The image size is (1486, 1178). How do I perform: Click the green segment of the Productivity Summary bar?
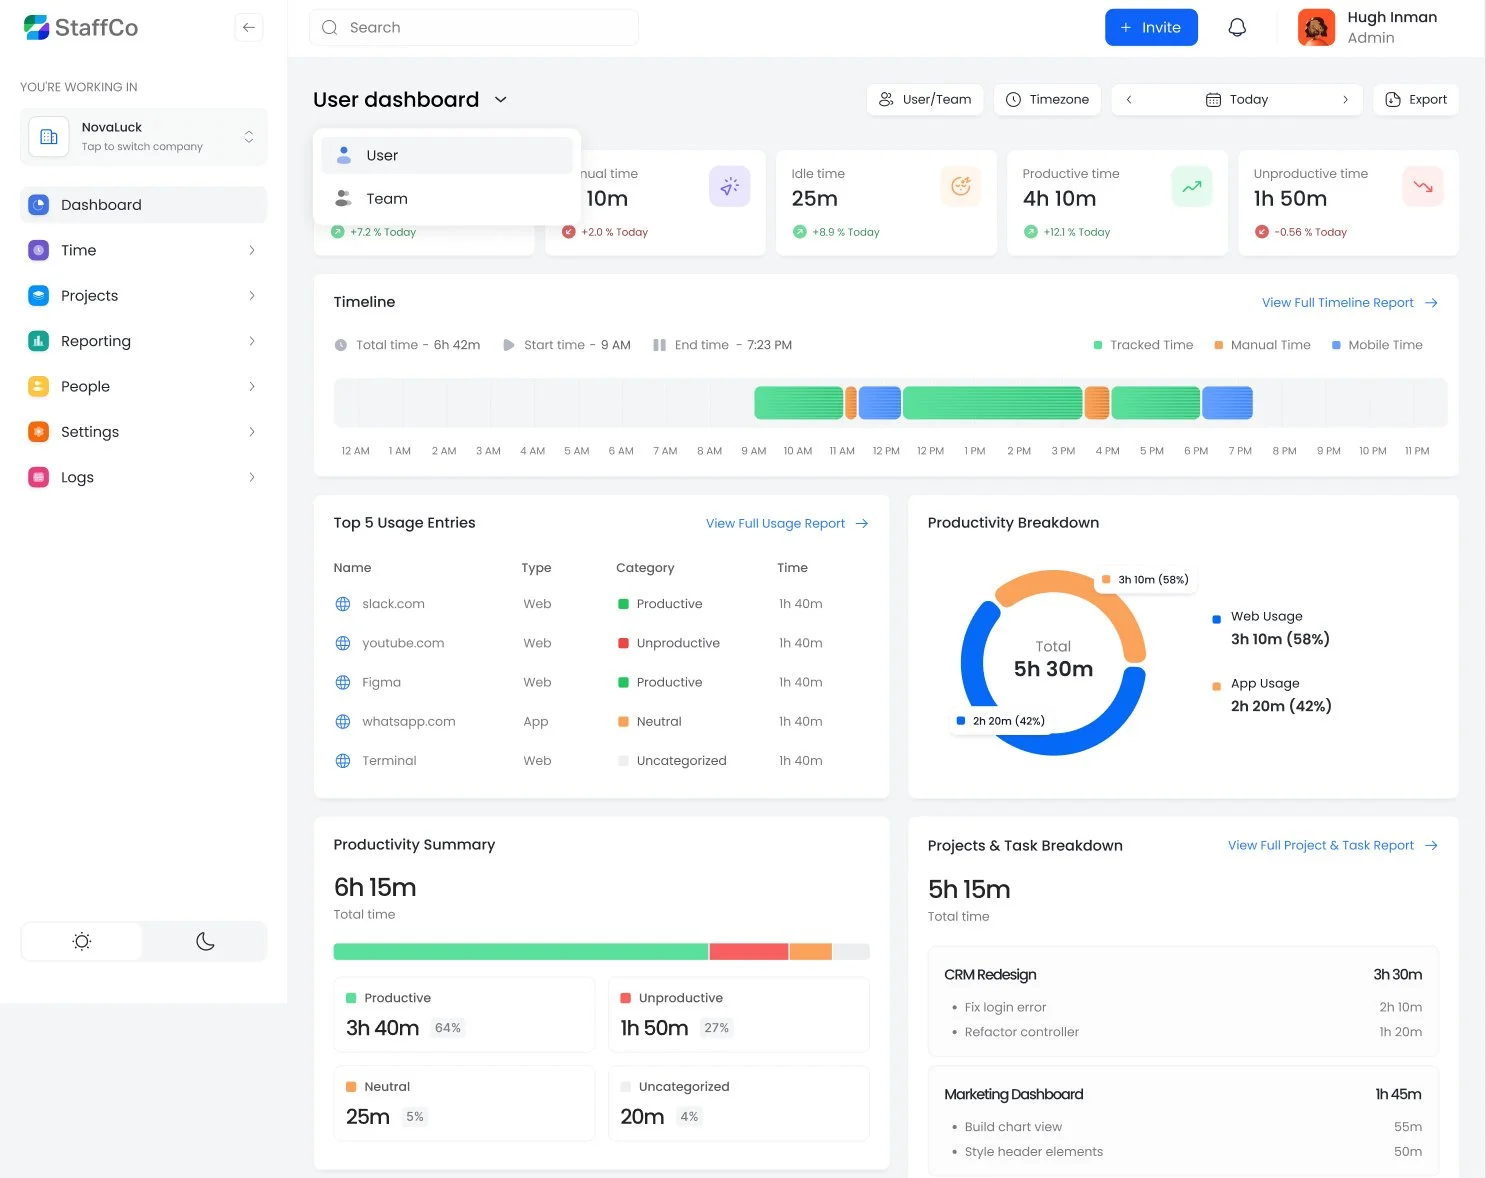pos(520,951)
